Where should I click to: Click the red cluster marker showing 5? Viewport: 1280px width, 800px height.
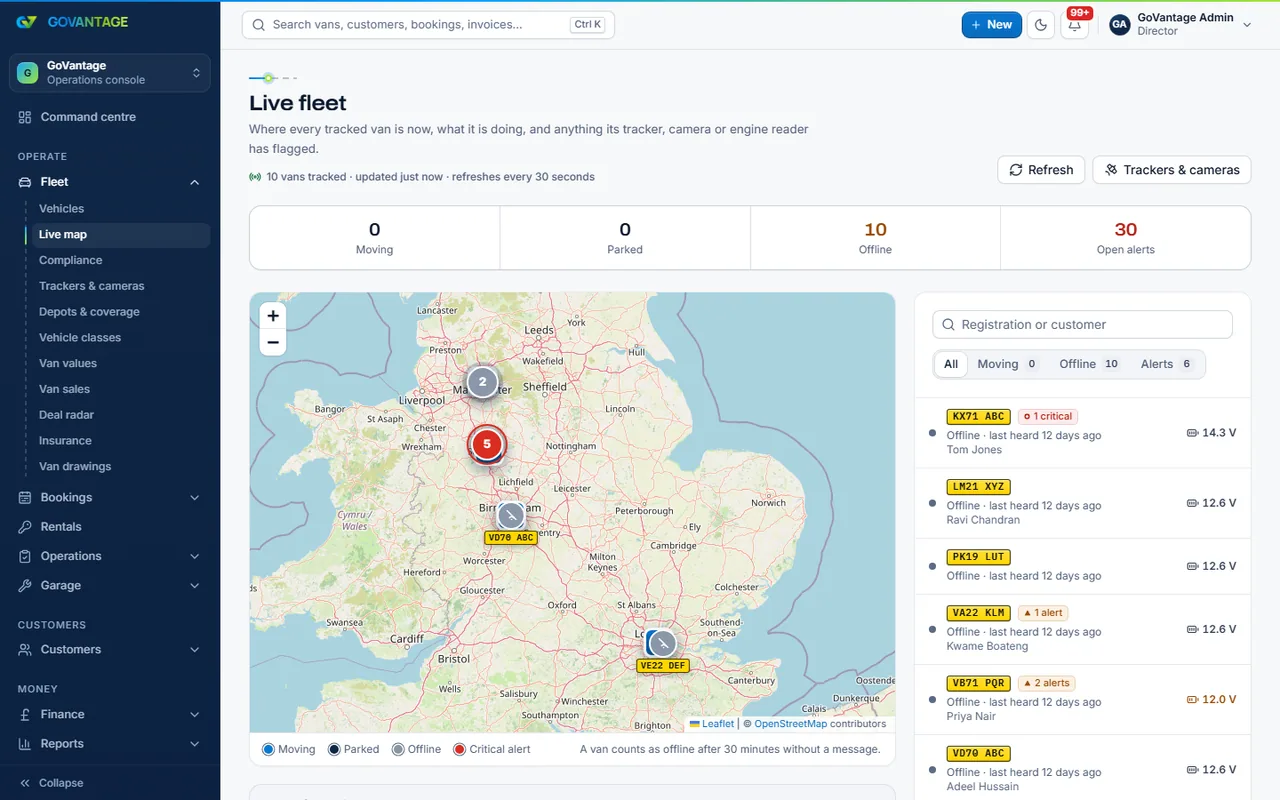487,444
